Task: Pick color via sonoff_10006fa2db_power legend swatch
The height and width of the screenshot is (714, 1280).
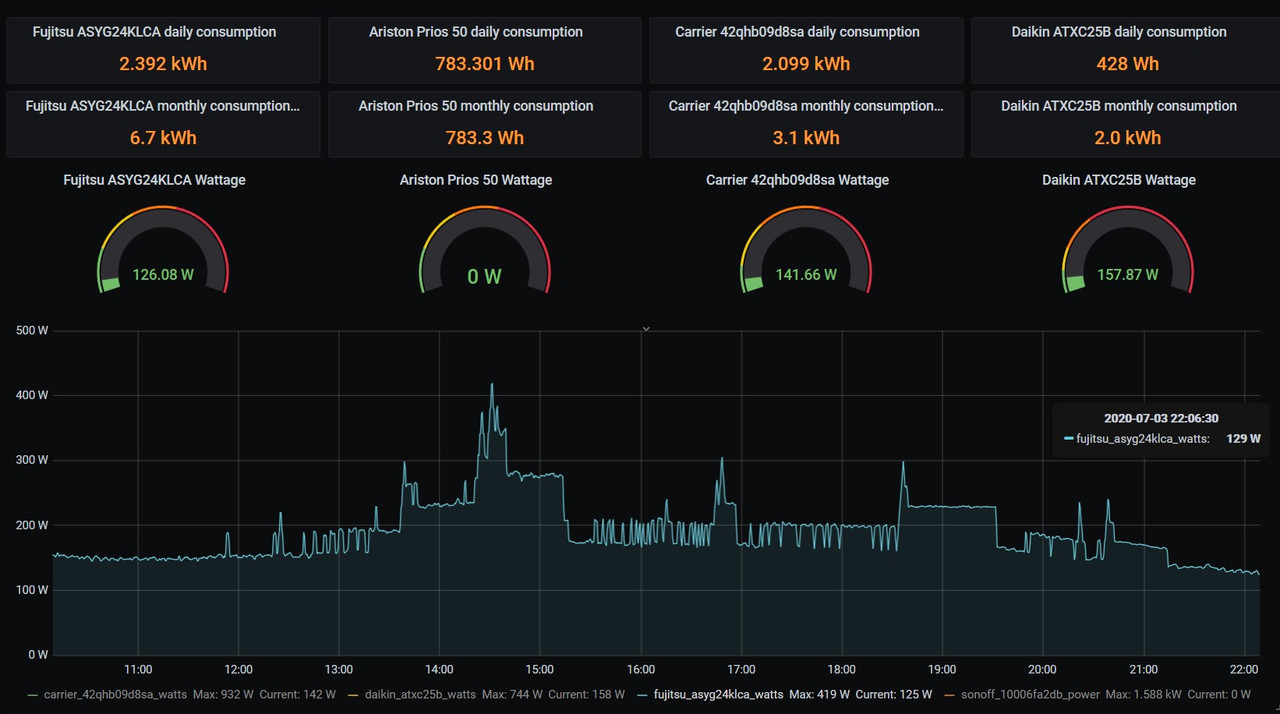Action: [950, 694]
